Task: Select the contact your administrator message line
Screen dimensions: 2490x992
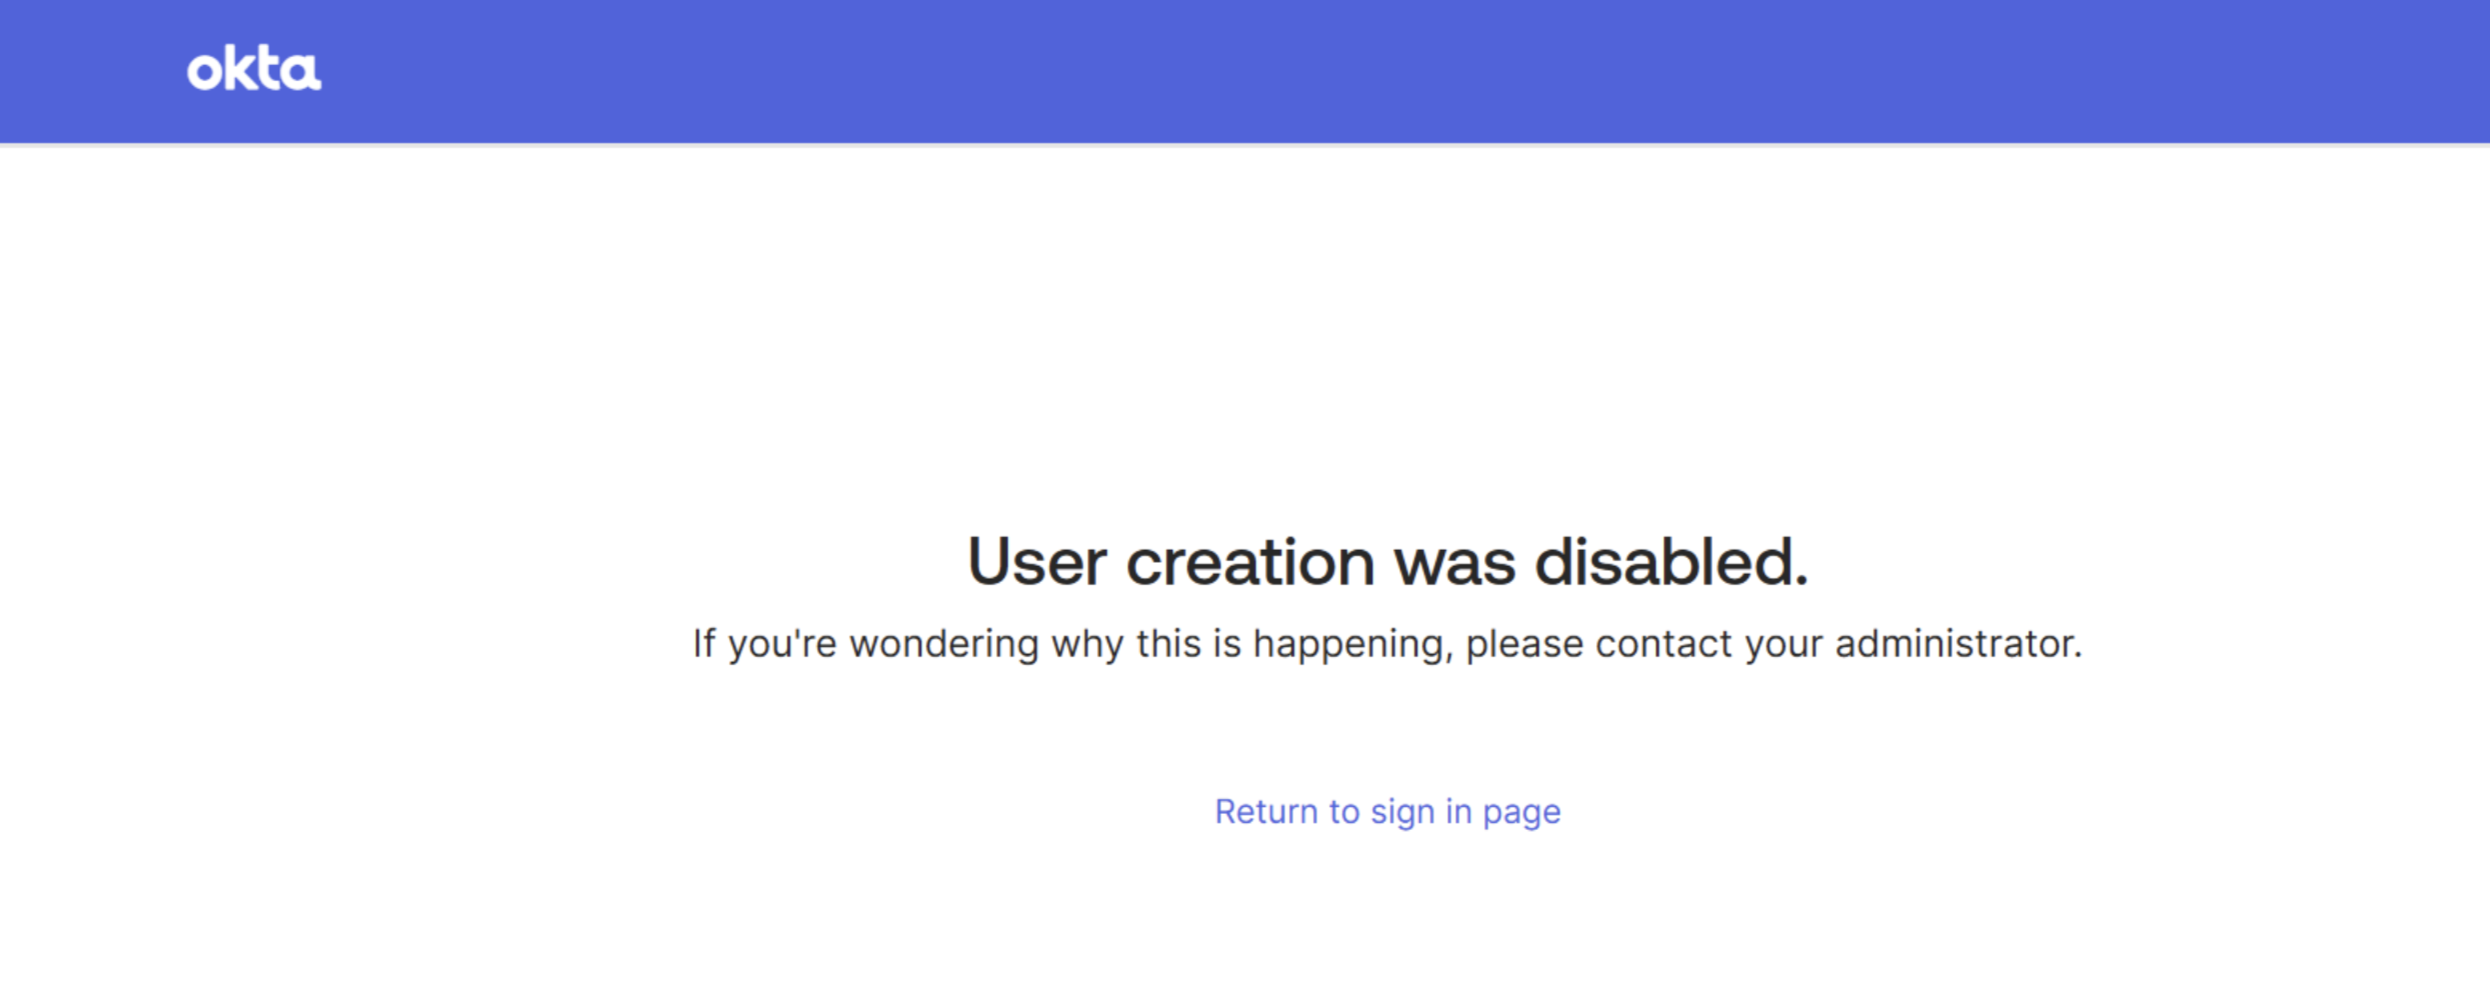Action: pyautogui.click(x=1387, y=643)
